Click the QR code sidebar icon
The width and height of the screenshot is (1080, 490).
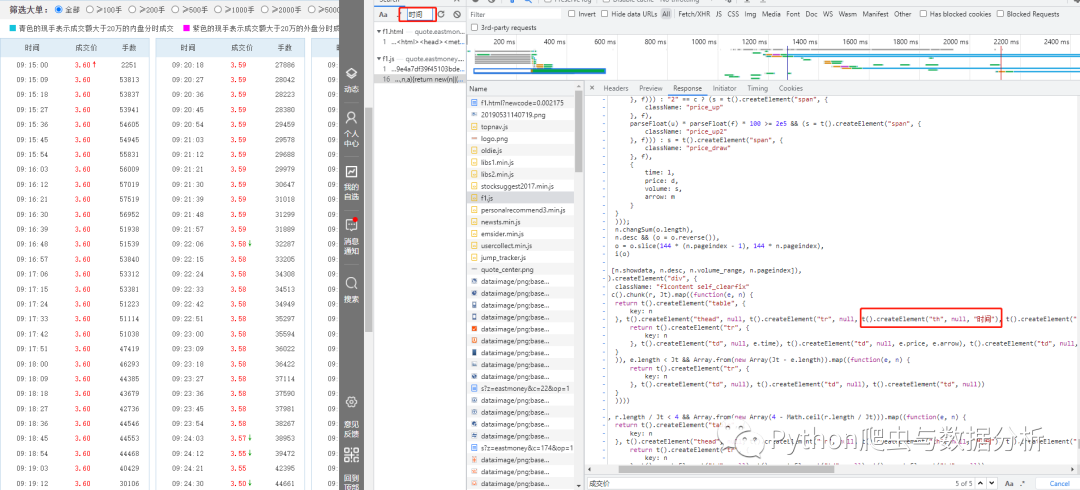(351, 455)
